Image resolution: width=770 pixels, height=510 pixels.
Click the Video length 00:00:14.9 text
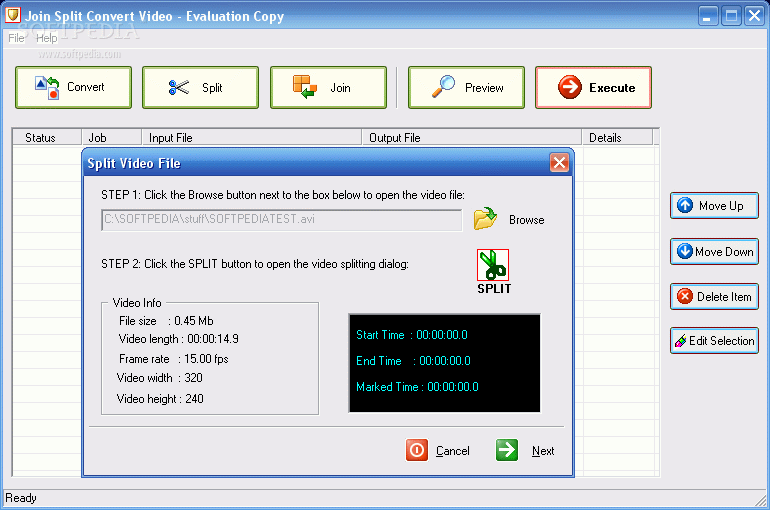pyautogui.click(x=178, y=339)
